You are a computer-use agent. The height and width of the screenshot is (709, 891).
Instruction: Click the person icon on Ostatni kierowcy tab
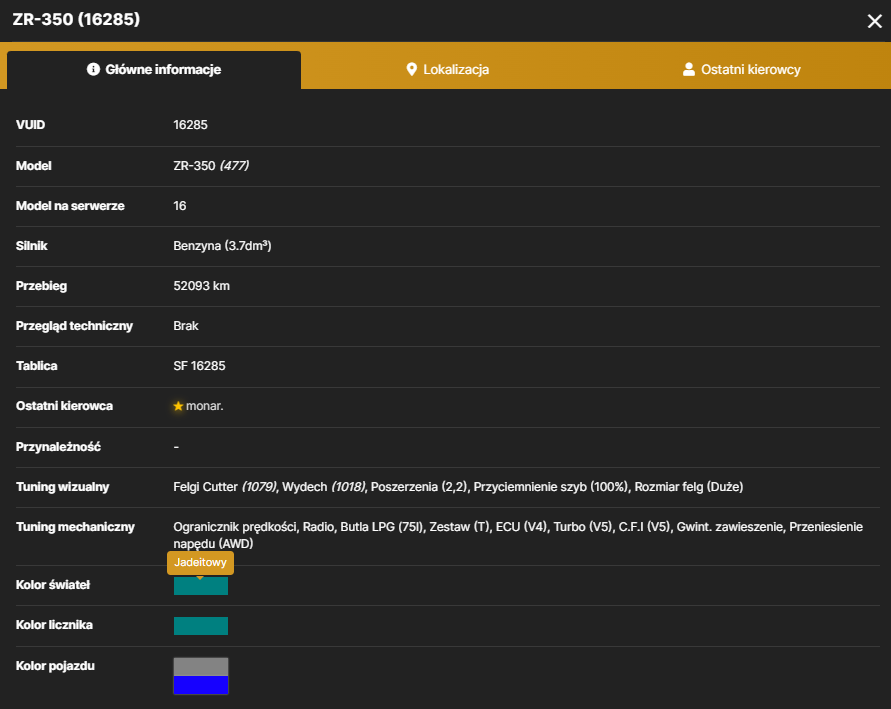coord(689,69)
